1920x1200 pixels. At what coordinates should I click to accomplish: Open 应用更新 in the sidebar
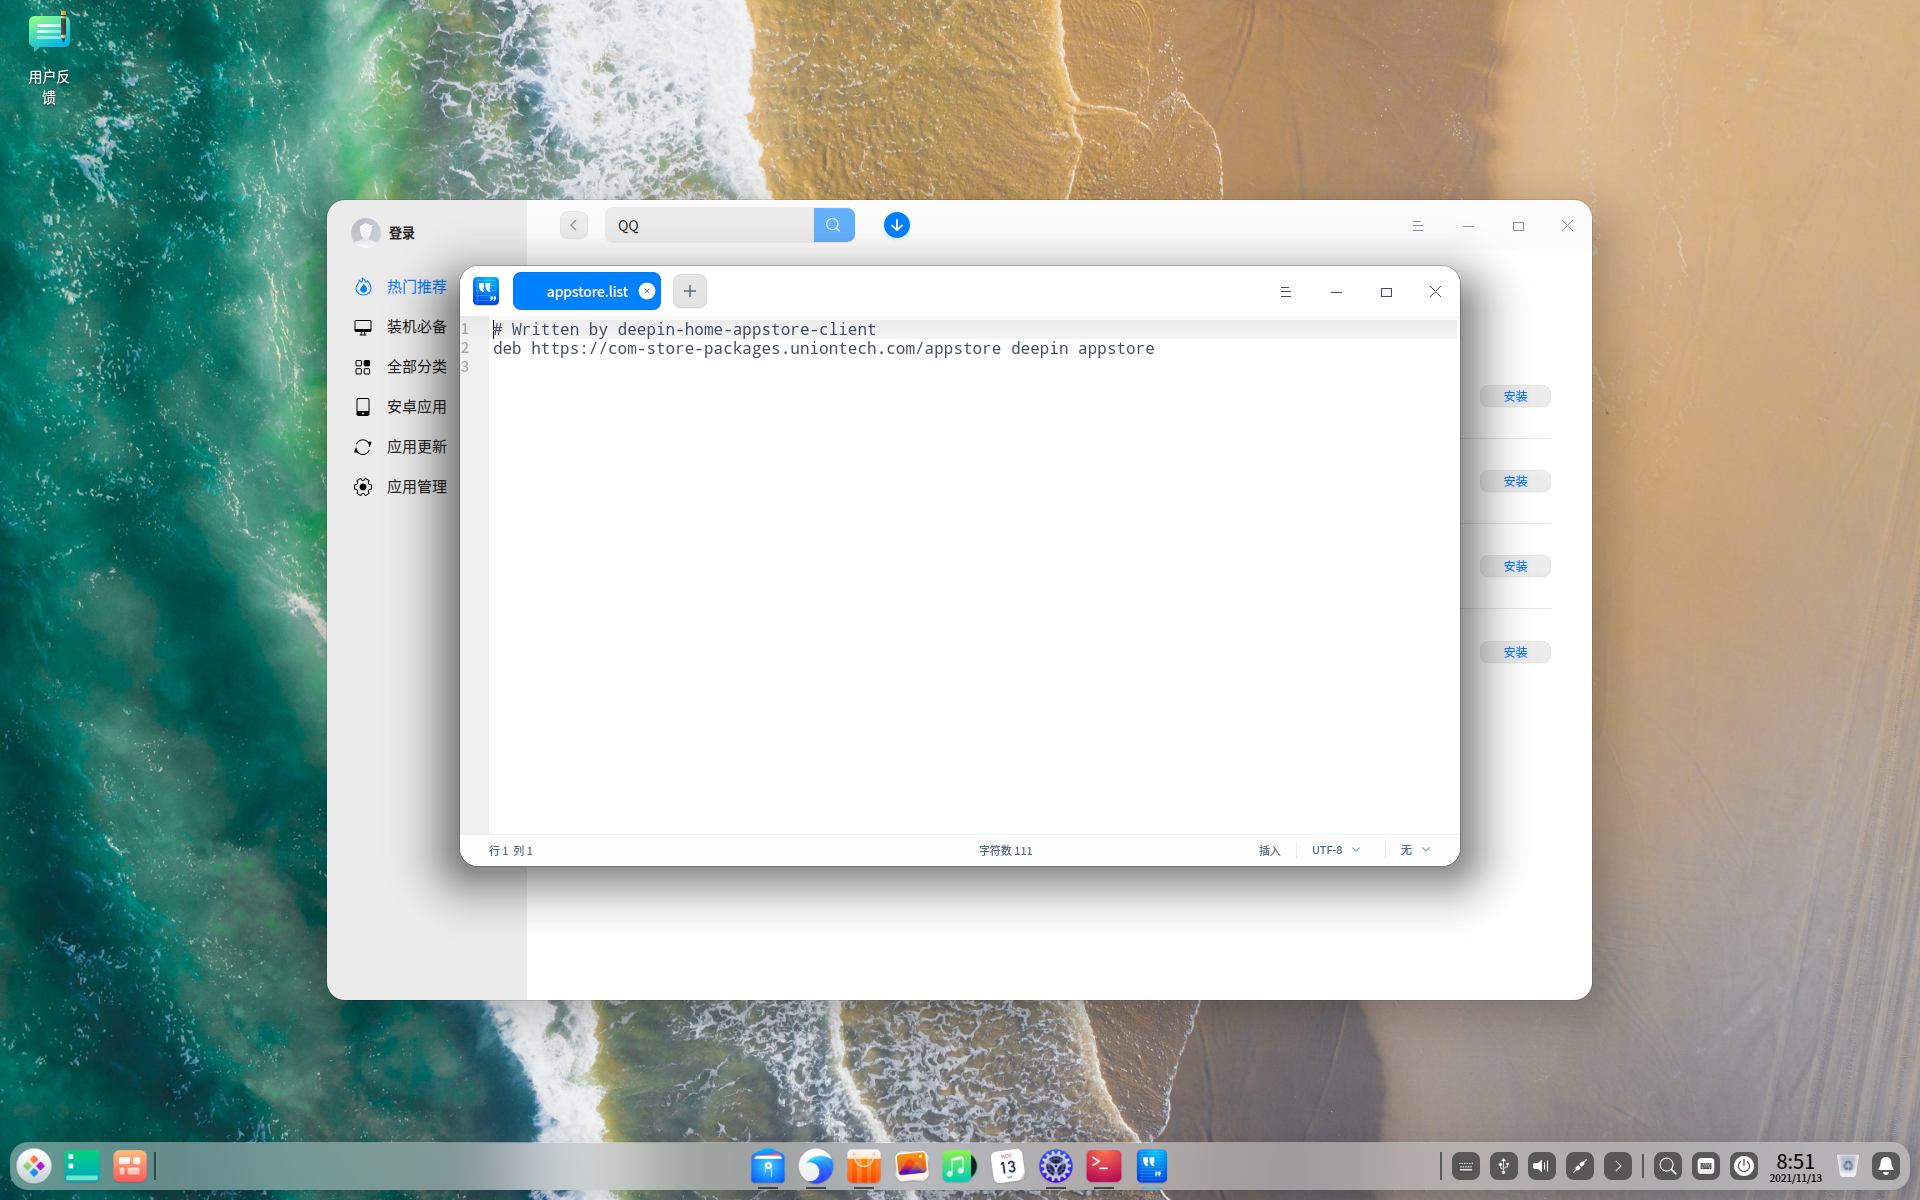(416, 447)
